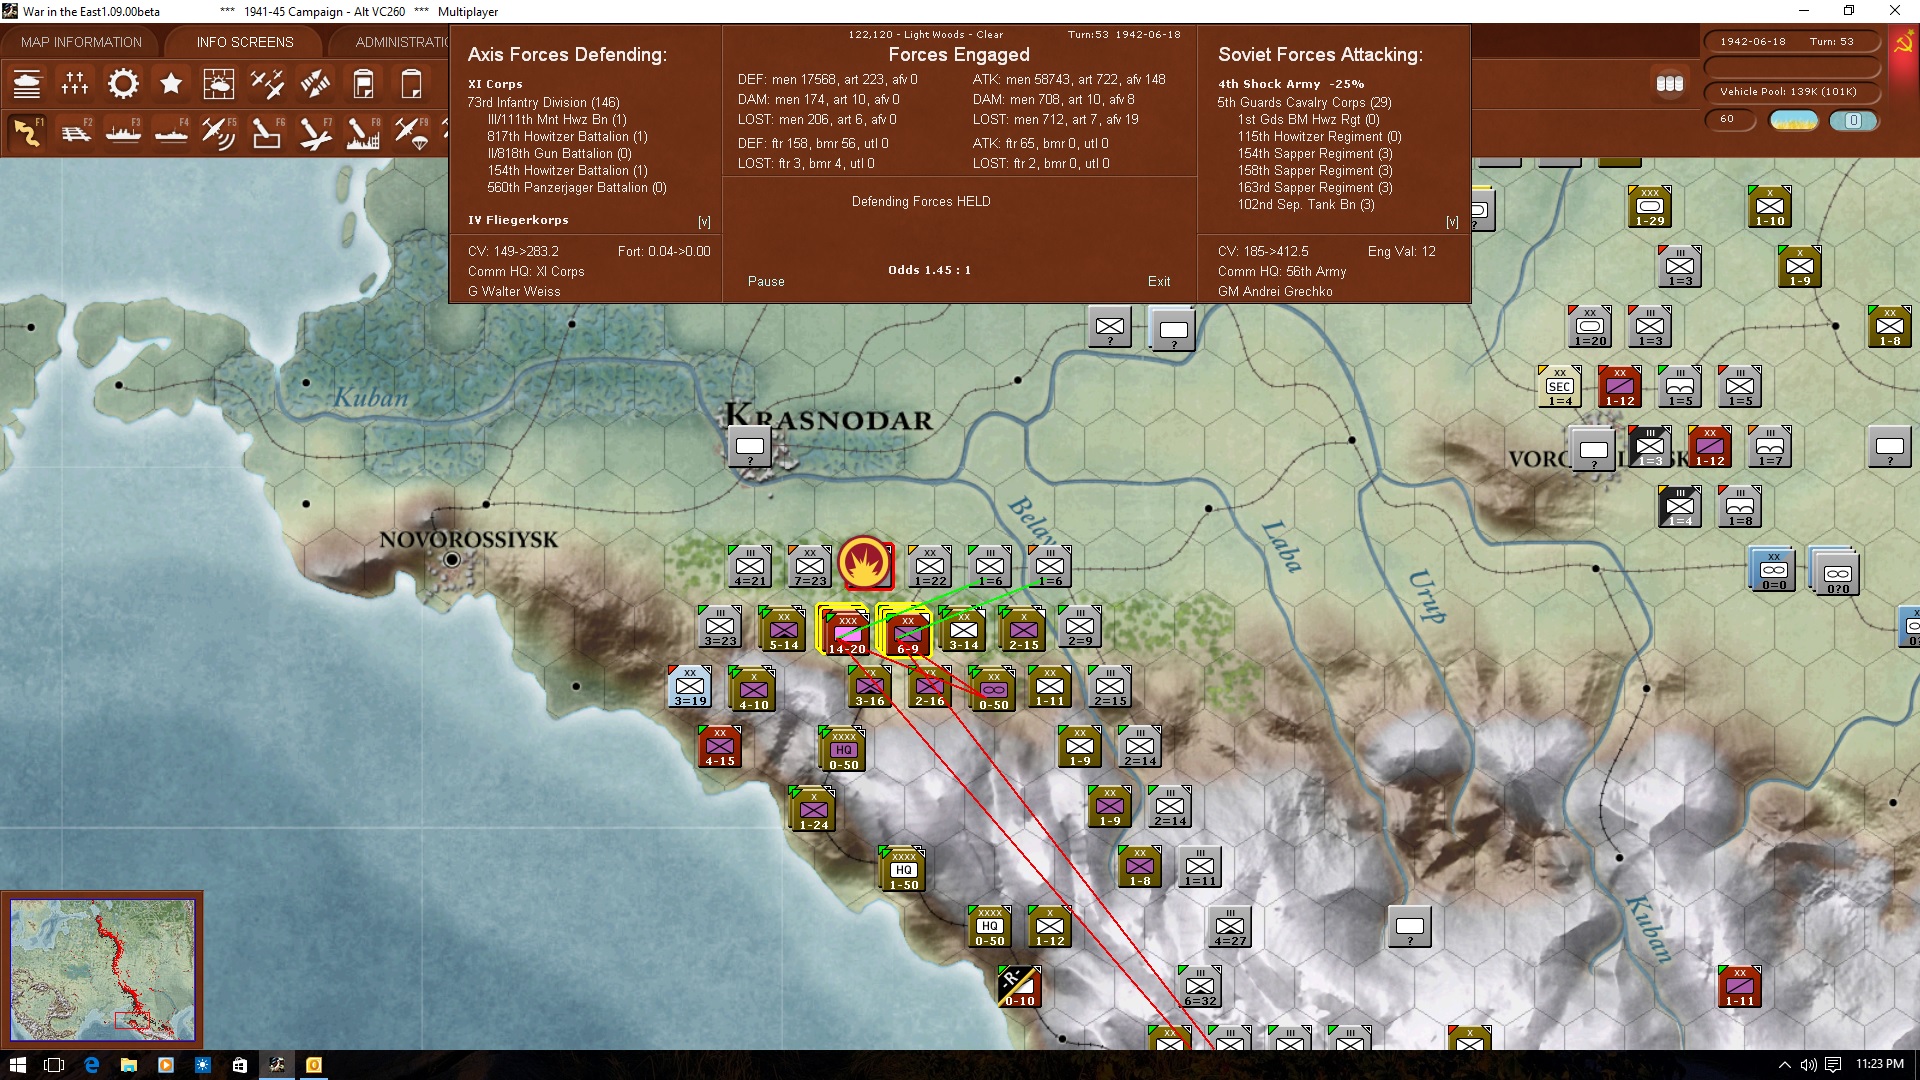
Task: Select the HQ 1-50 army counter
Action: [x=903, y=870]
